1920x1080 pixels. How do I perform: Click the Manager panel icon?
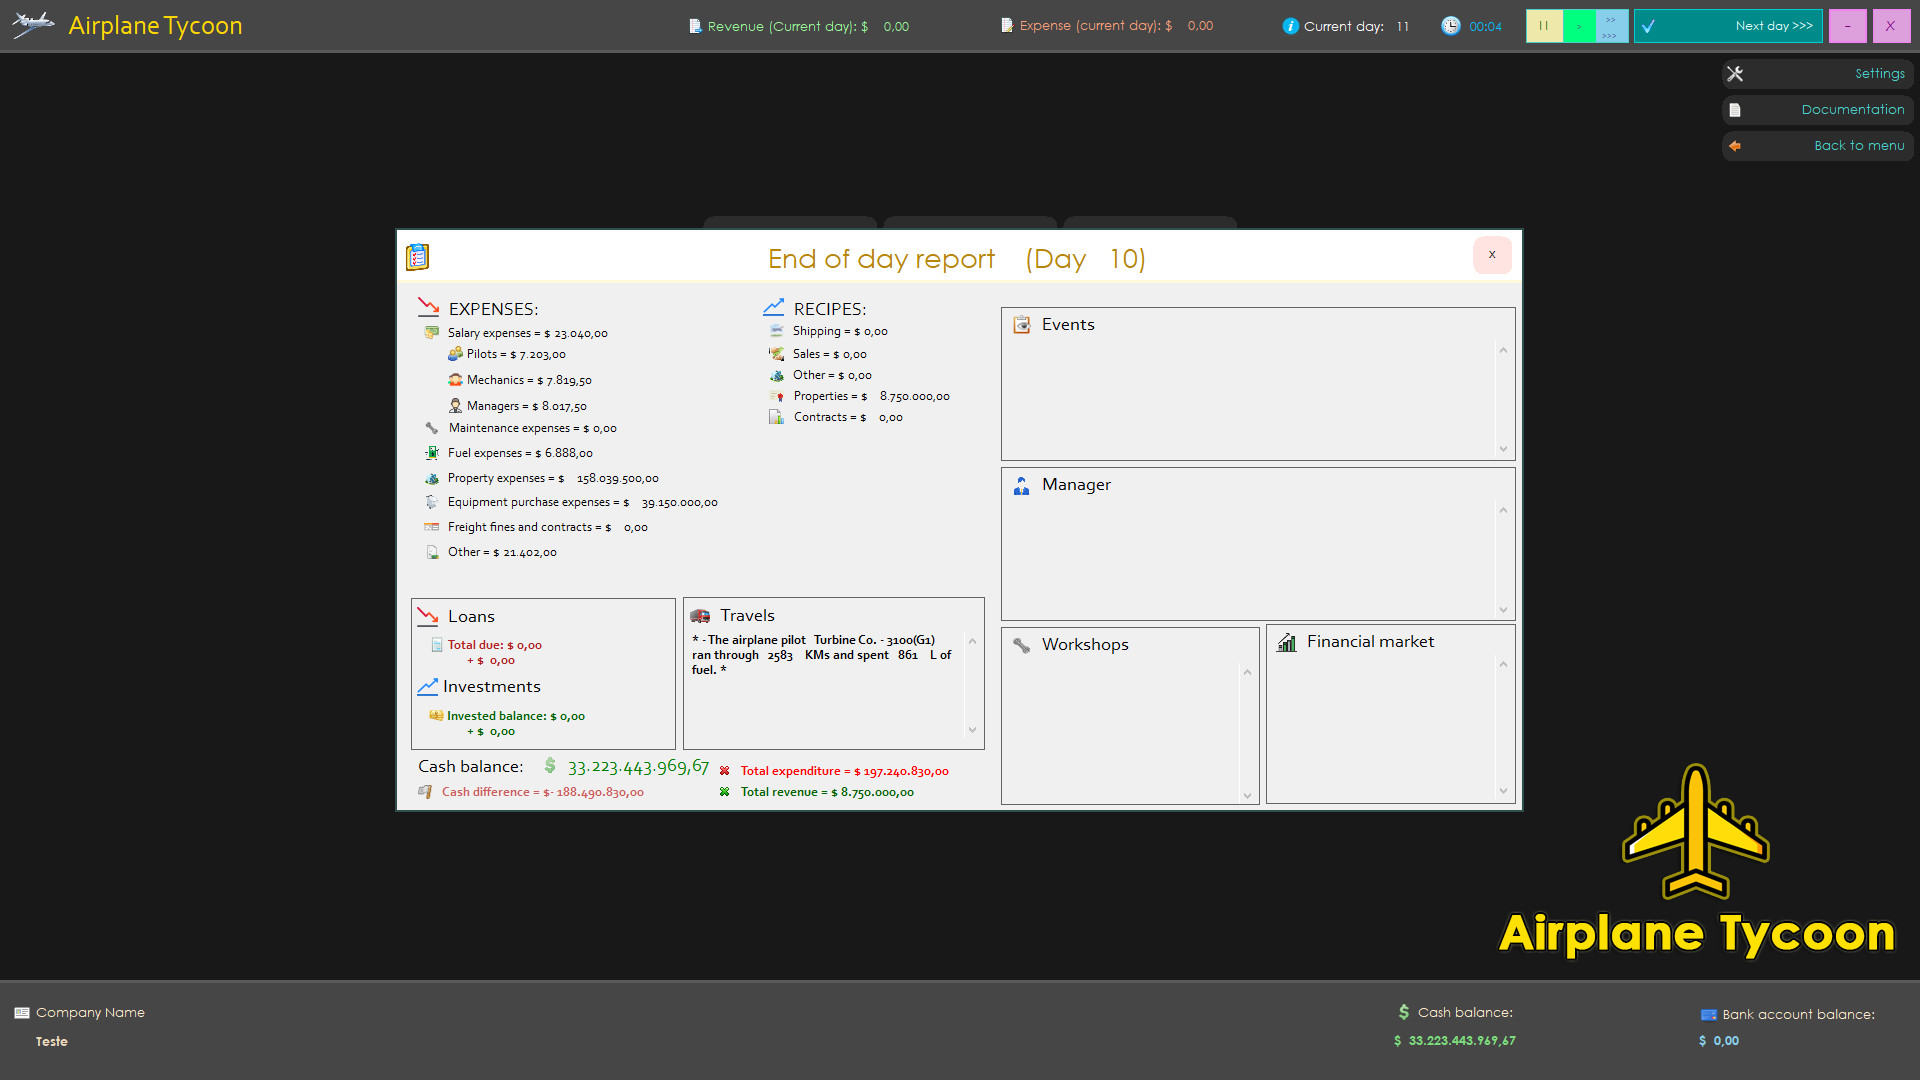(1021, 484)
